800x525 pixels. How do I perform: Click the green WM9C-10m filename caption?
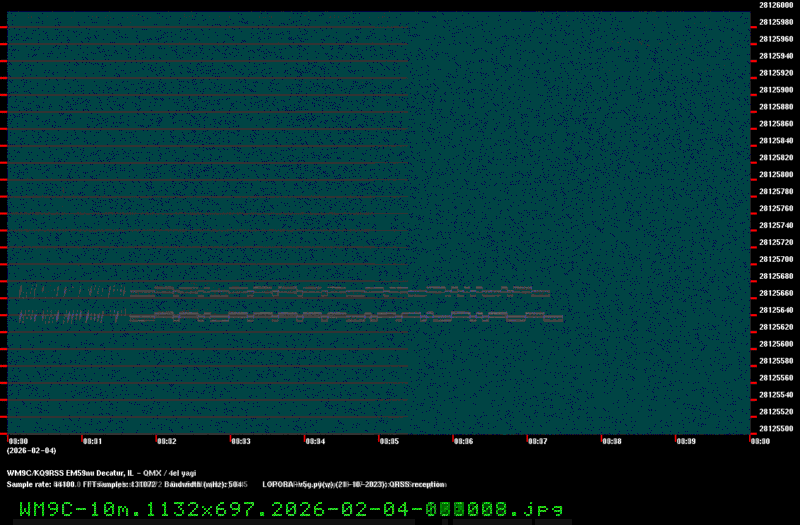(290, 509)
